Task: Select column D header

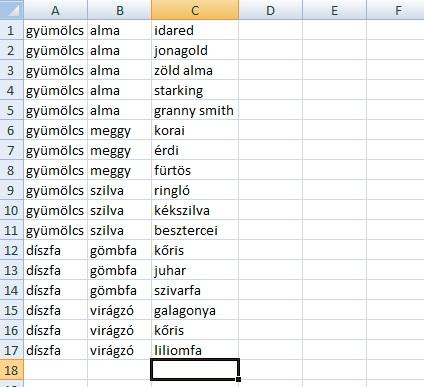Action: click(x=271, y=10)
